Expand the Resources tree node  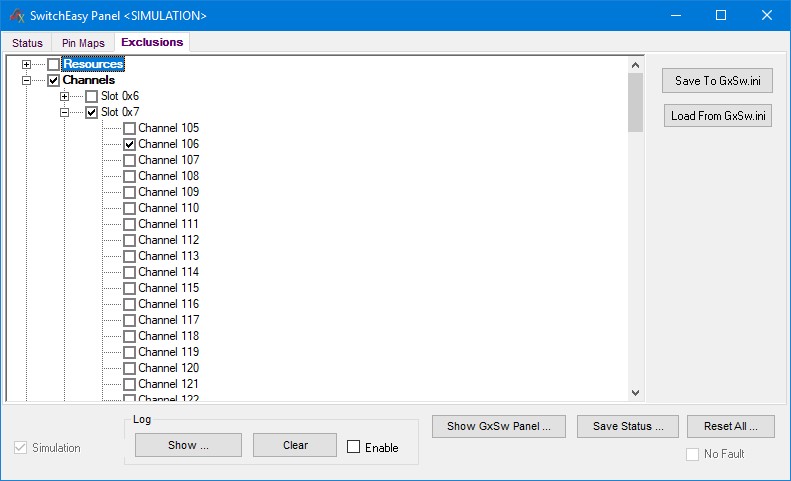tap(27, 65)
